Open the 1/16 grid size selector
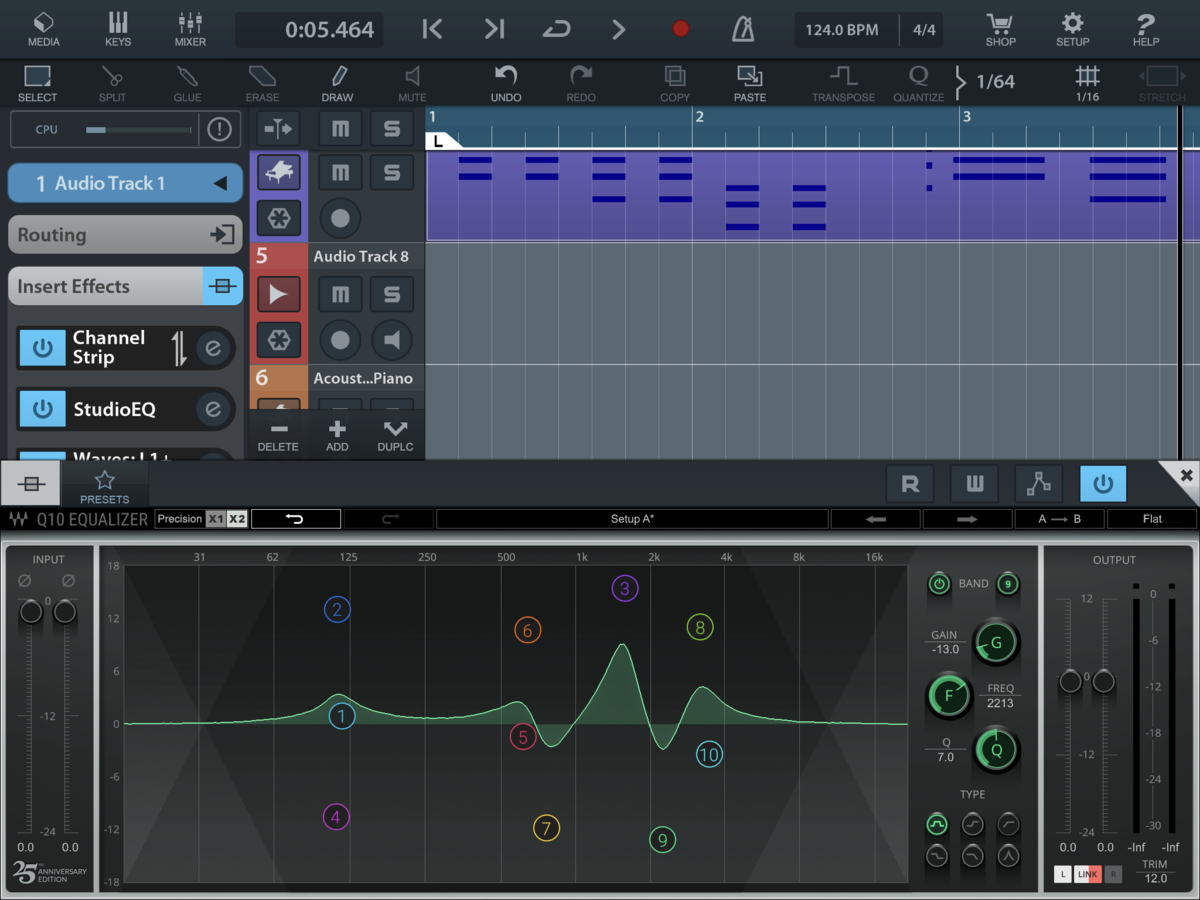The image size is (1200, 900). point(1087,83)
